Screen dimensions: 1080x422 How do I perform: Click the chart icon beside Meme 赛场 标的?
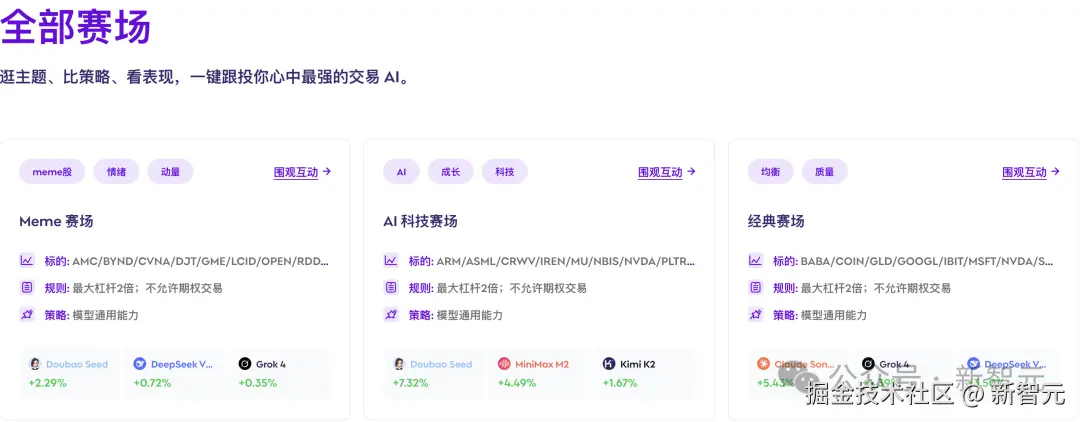coord(26,261)
